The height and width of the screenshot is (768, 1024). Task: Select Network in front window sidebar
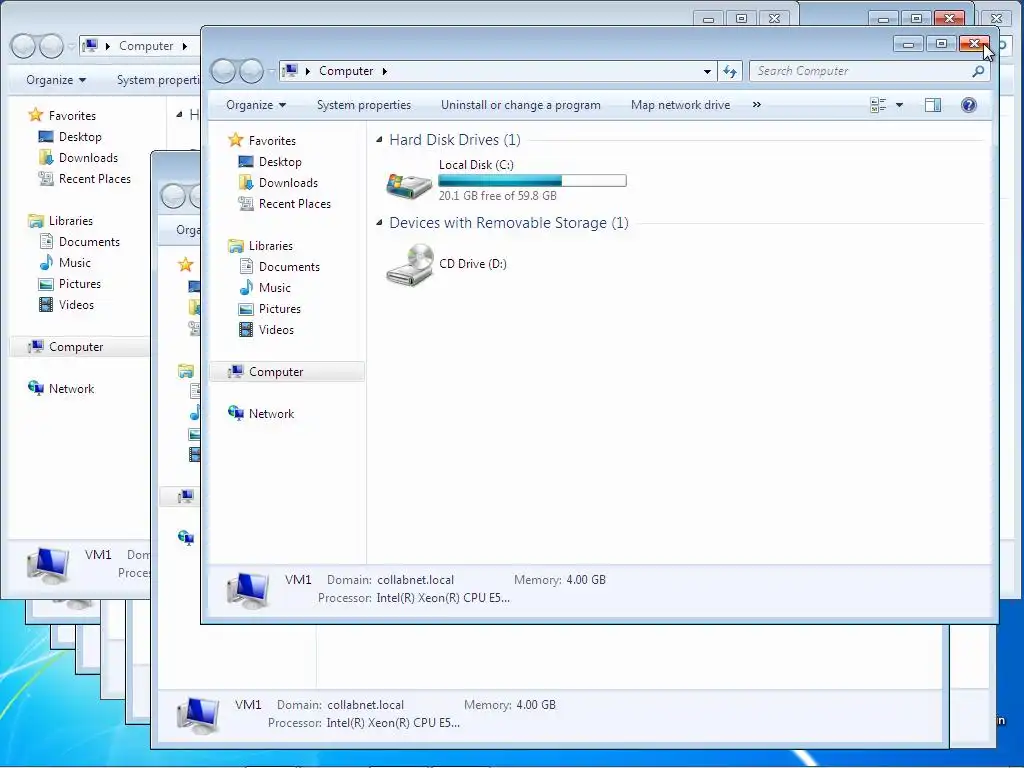tap(271, 413)
